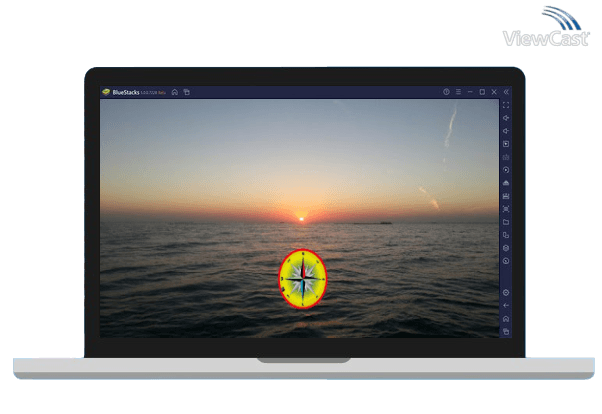Viewport: 602px width, 414px height.
Task: Open settings gear in the sidebar
Action: [506, 292]
